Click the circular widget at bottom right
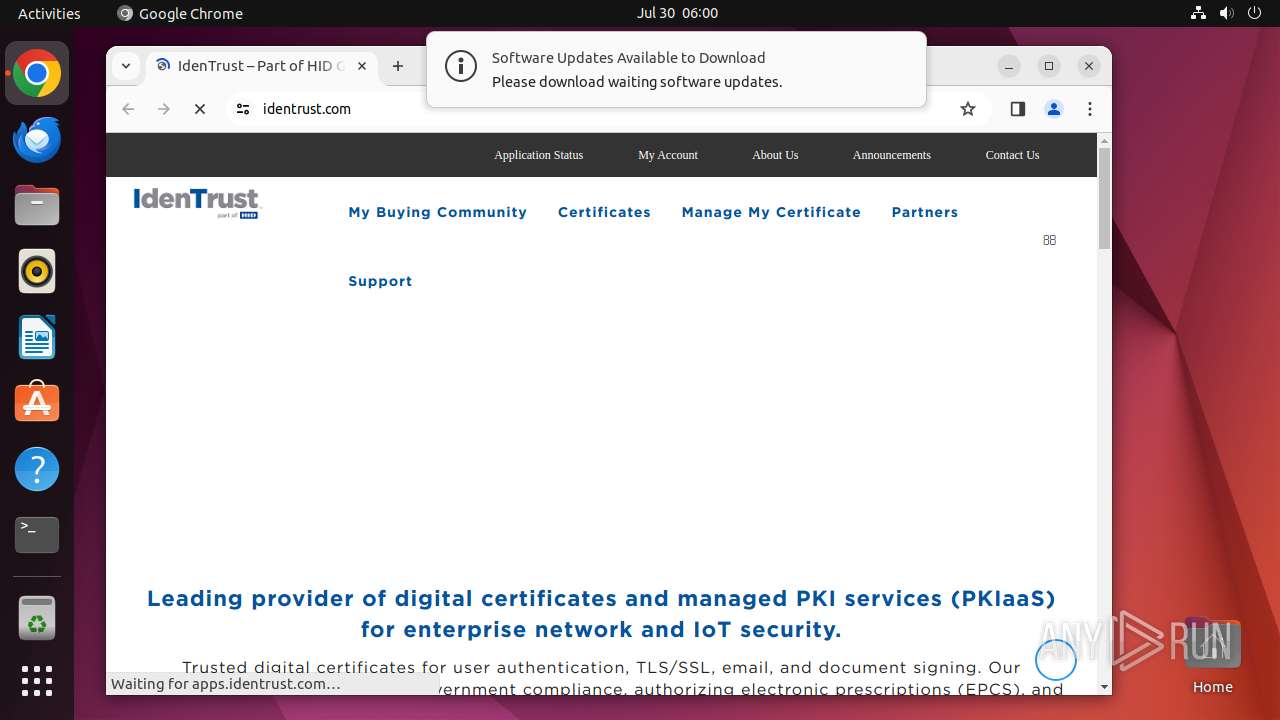This screenshot has width=1280, height=720. pos(1055,659)
